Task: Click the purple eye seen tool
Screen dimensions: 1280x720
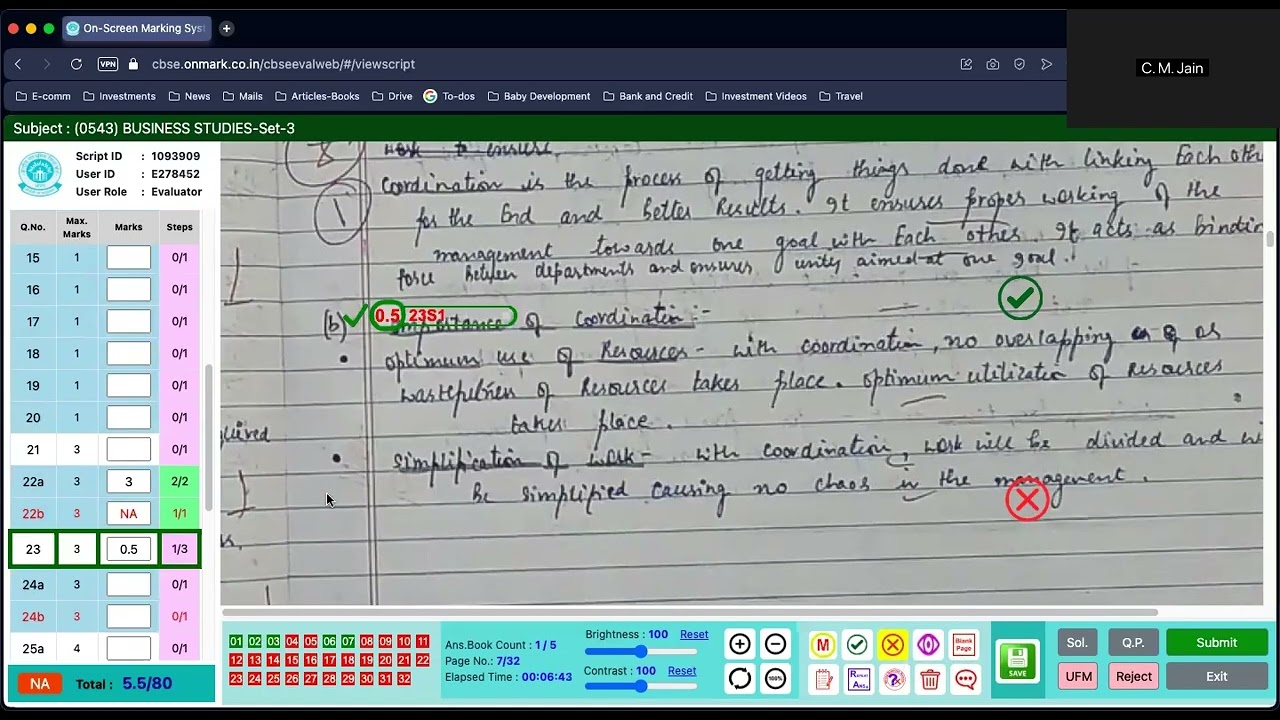Action: (x=929, y=645)
